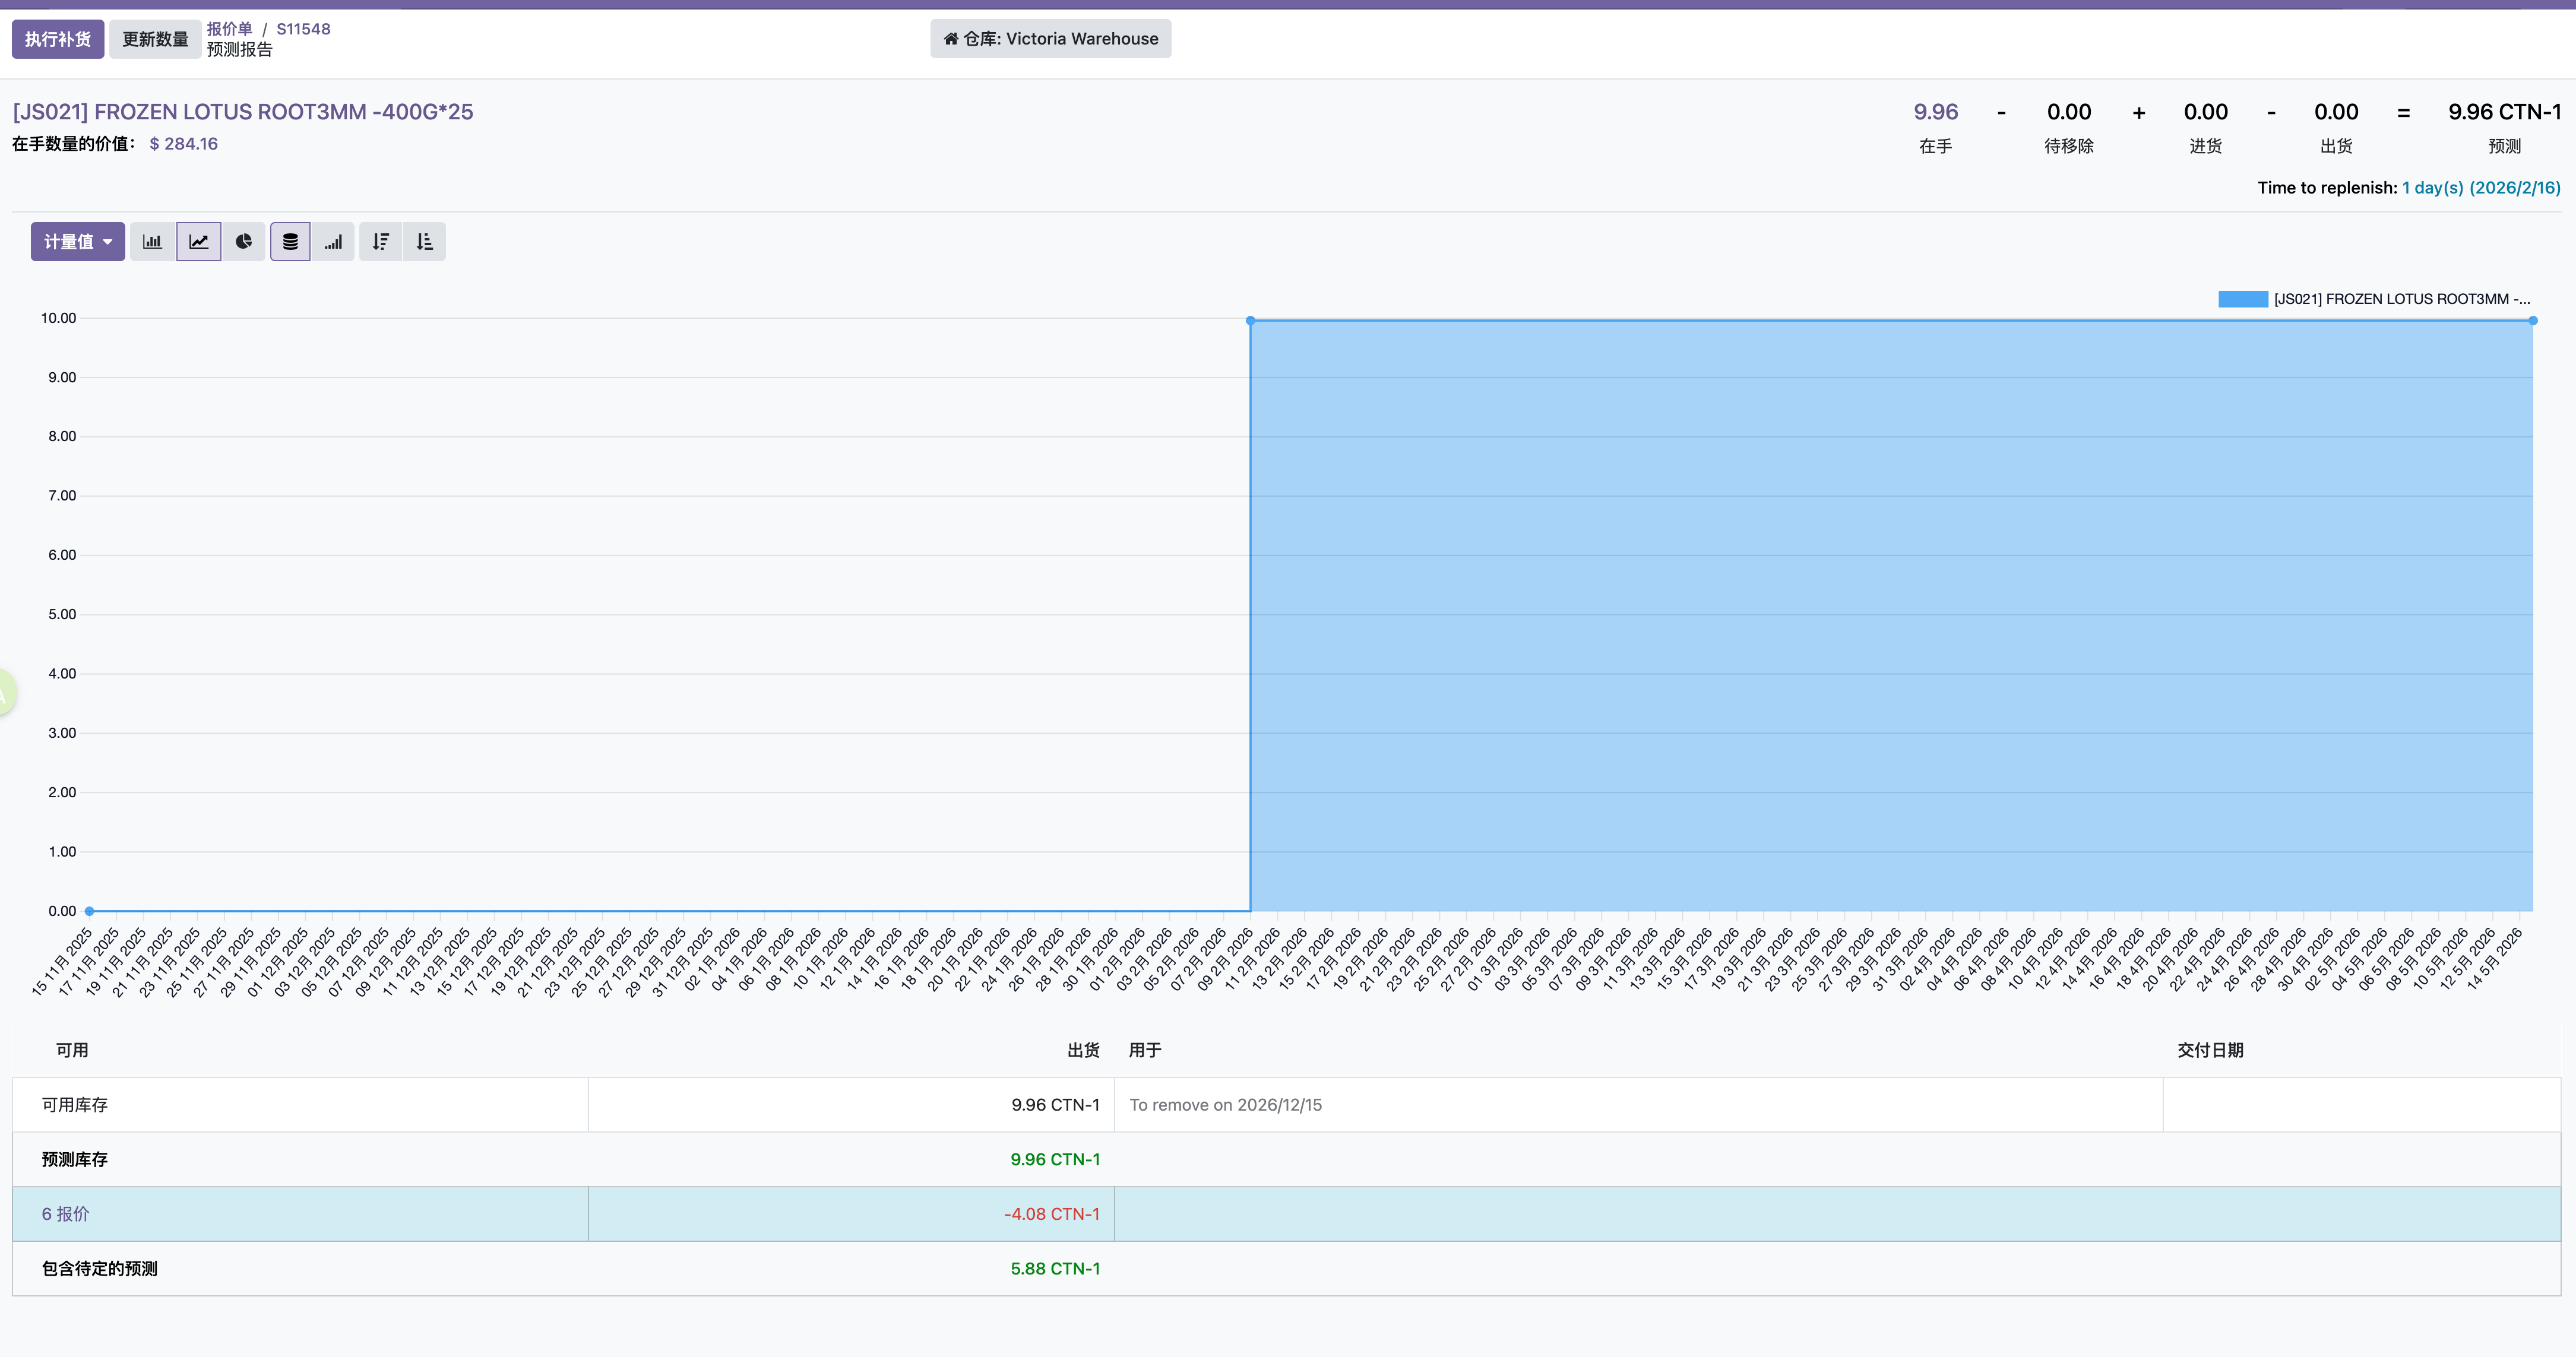Click the 更新数量 button

[155, 39]
